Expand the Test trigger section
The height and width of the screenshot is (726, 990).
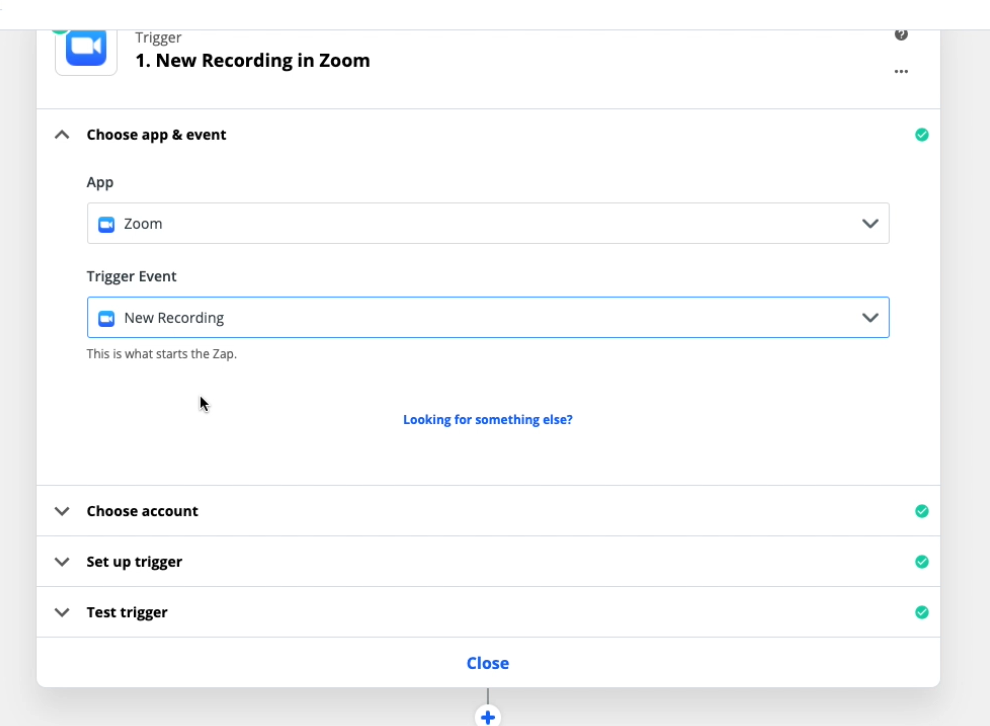pos(62,612)
